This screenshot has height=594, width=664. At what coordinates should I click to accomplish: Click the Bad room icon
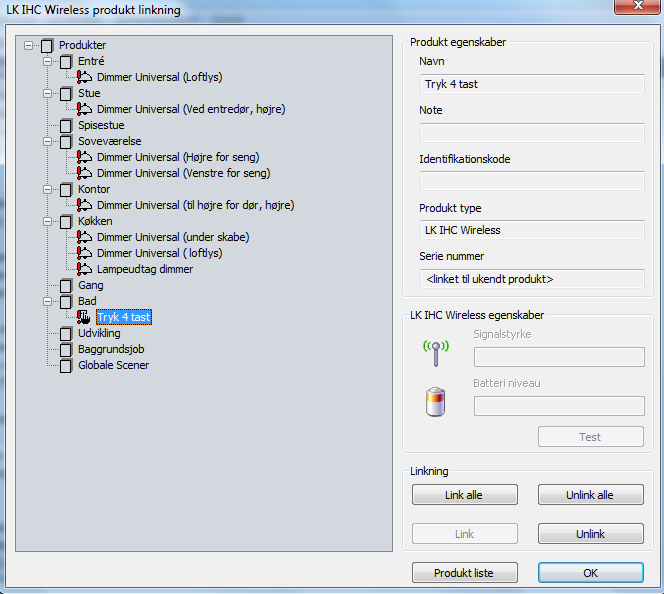tap(66, 302)
